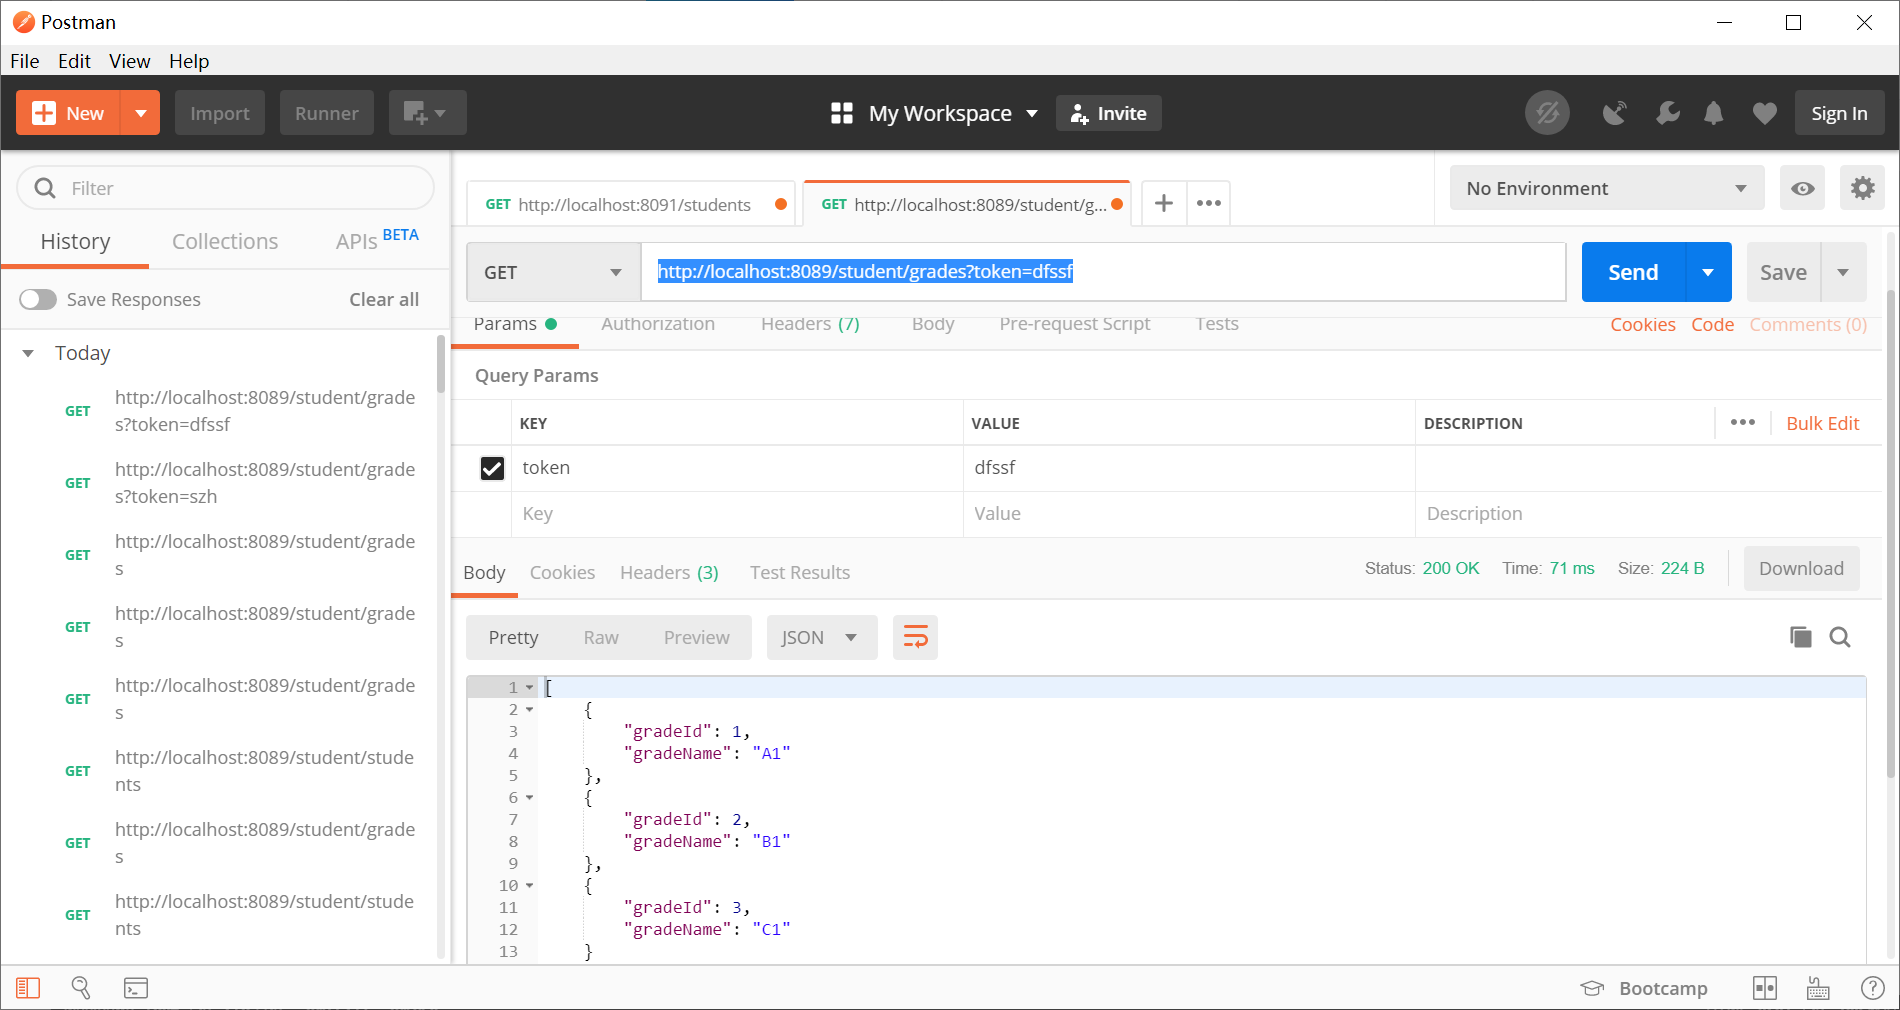The image size is (1900, 1010).
Task: Click the history sidebar scrollbar
Action: coord(440,366)
